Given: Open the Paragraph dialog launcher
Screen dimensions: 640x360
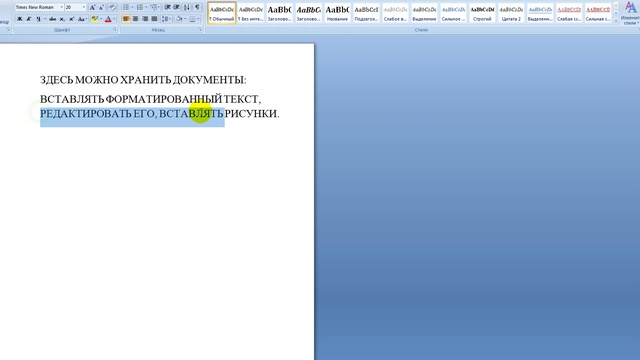Looking at the screenshot, I should 200,29.
